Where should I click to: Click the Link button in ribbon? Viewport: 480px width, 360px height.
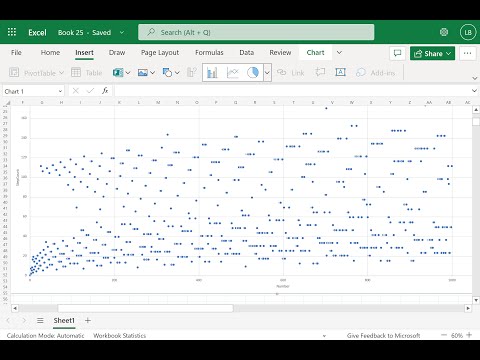click(x=291, y=73)
